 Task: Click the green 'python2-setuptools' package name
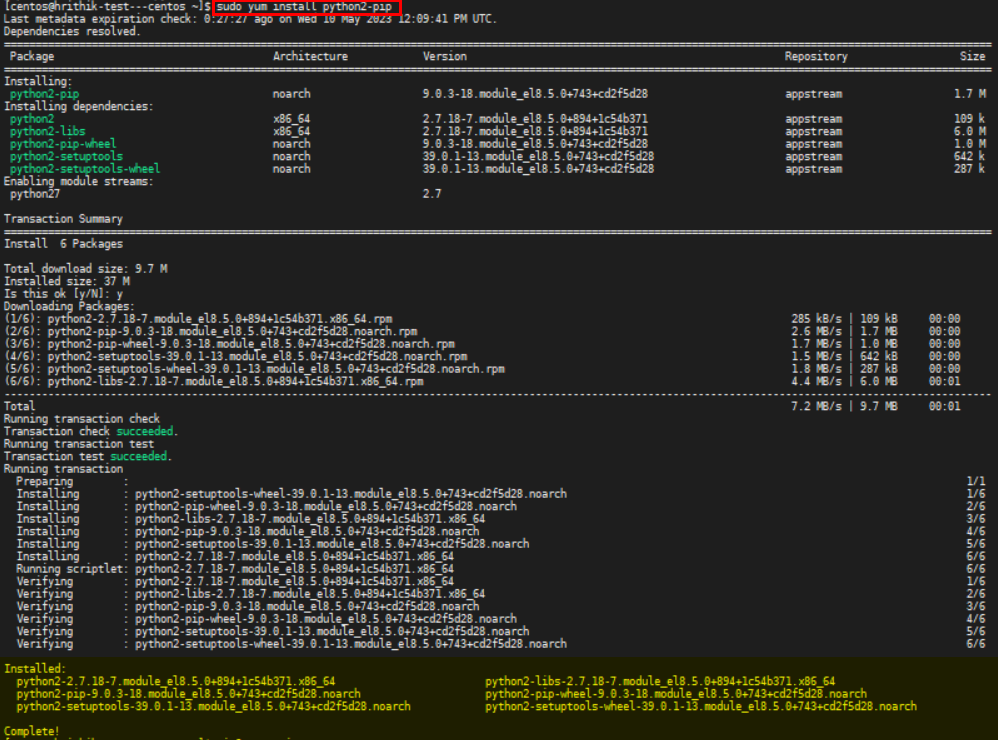click(x=66, y=157)
